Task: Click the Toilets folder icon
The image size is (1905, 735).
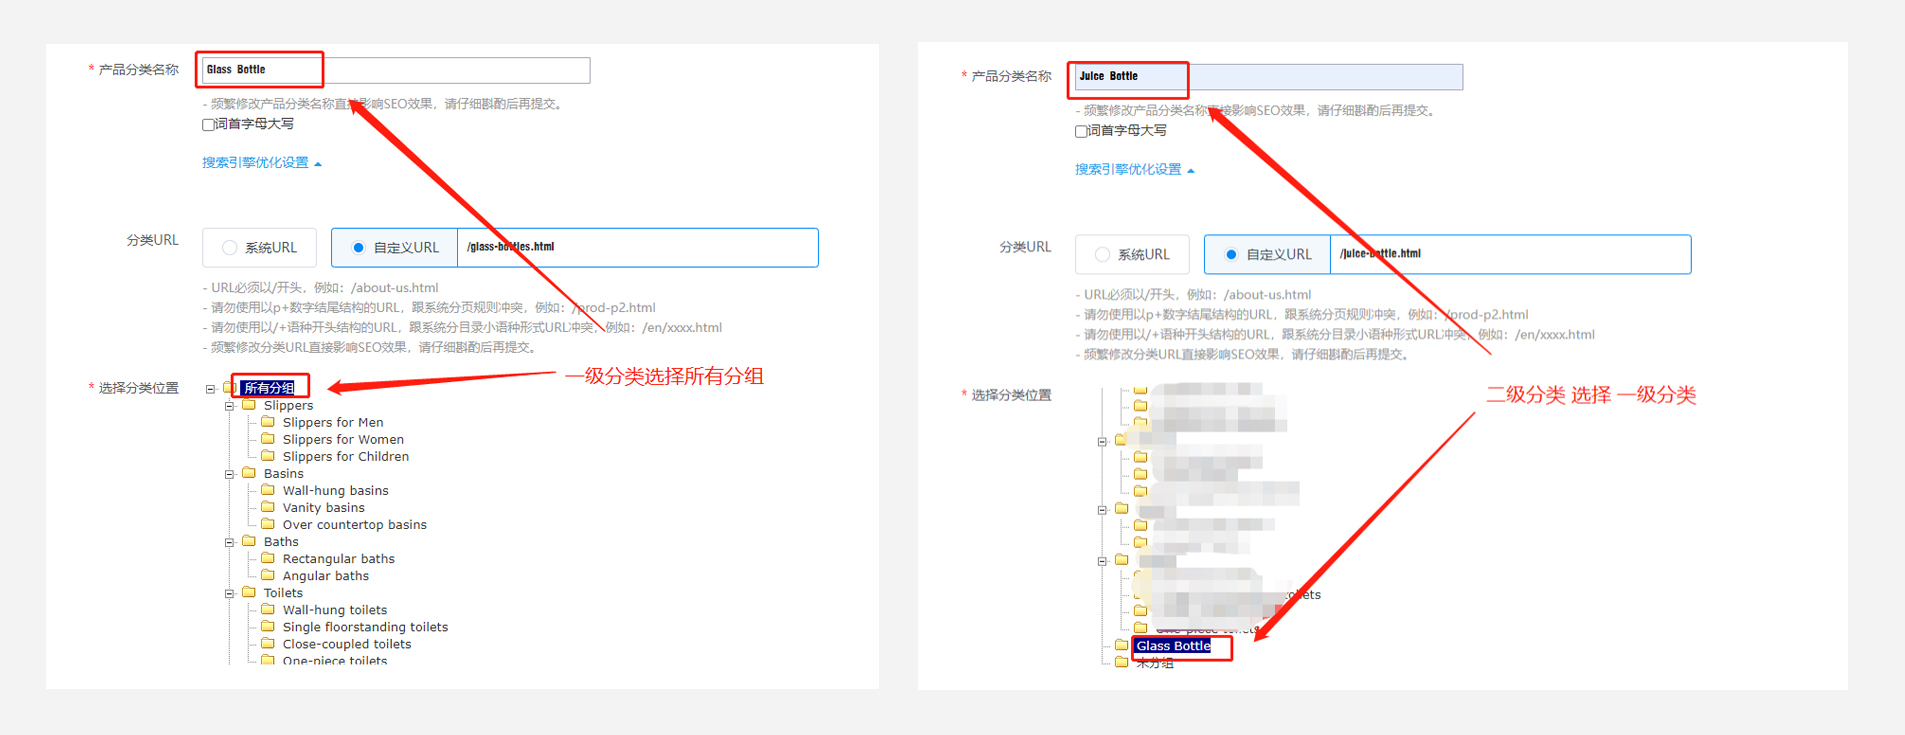Action: pos(249,591)
